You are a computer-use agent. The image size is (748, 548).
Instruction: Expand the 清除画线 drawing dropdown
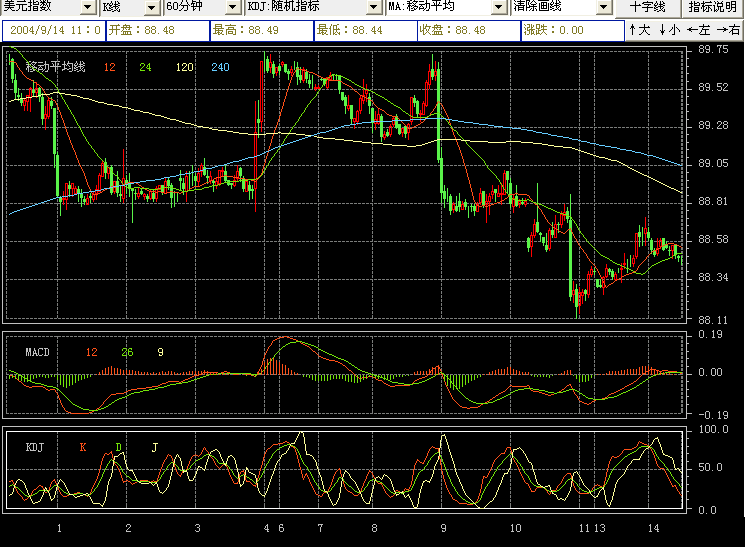click(x=603, y=8)
